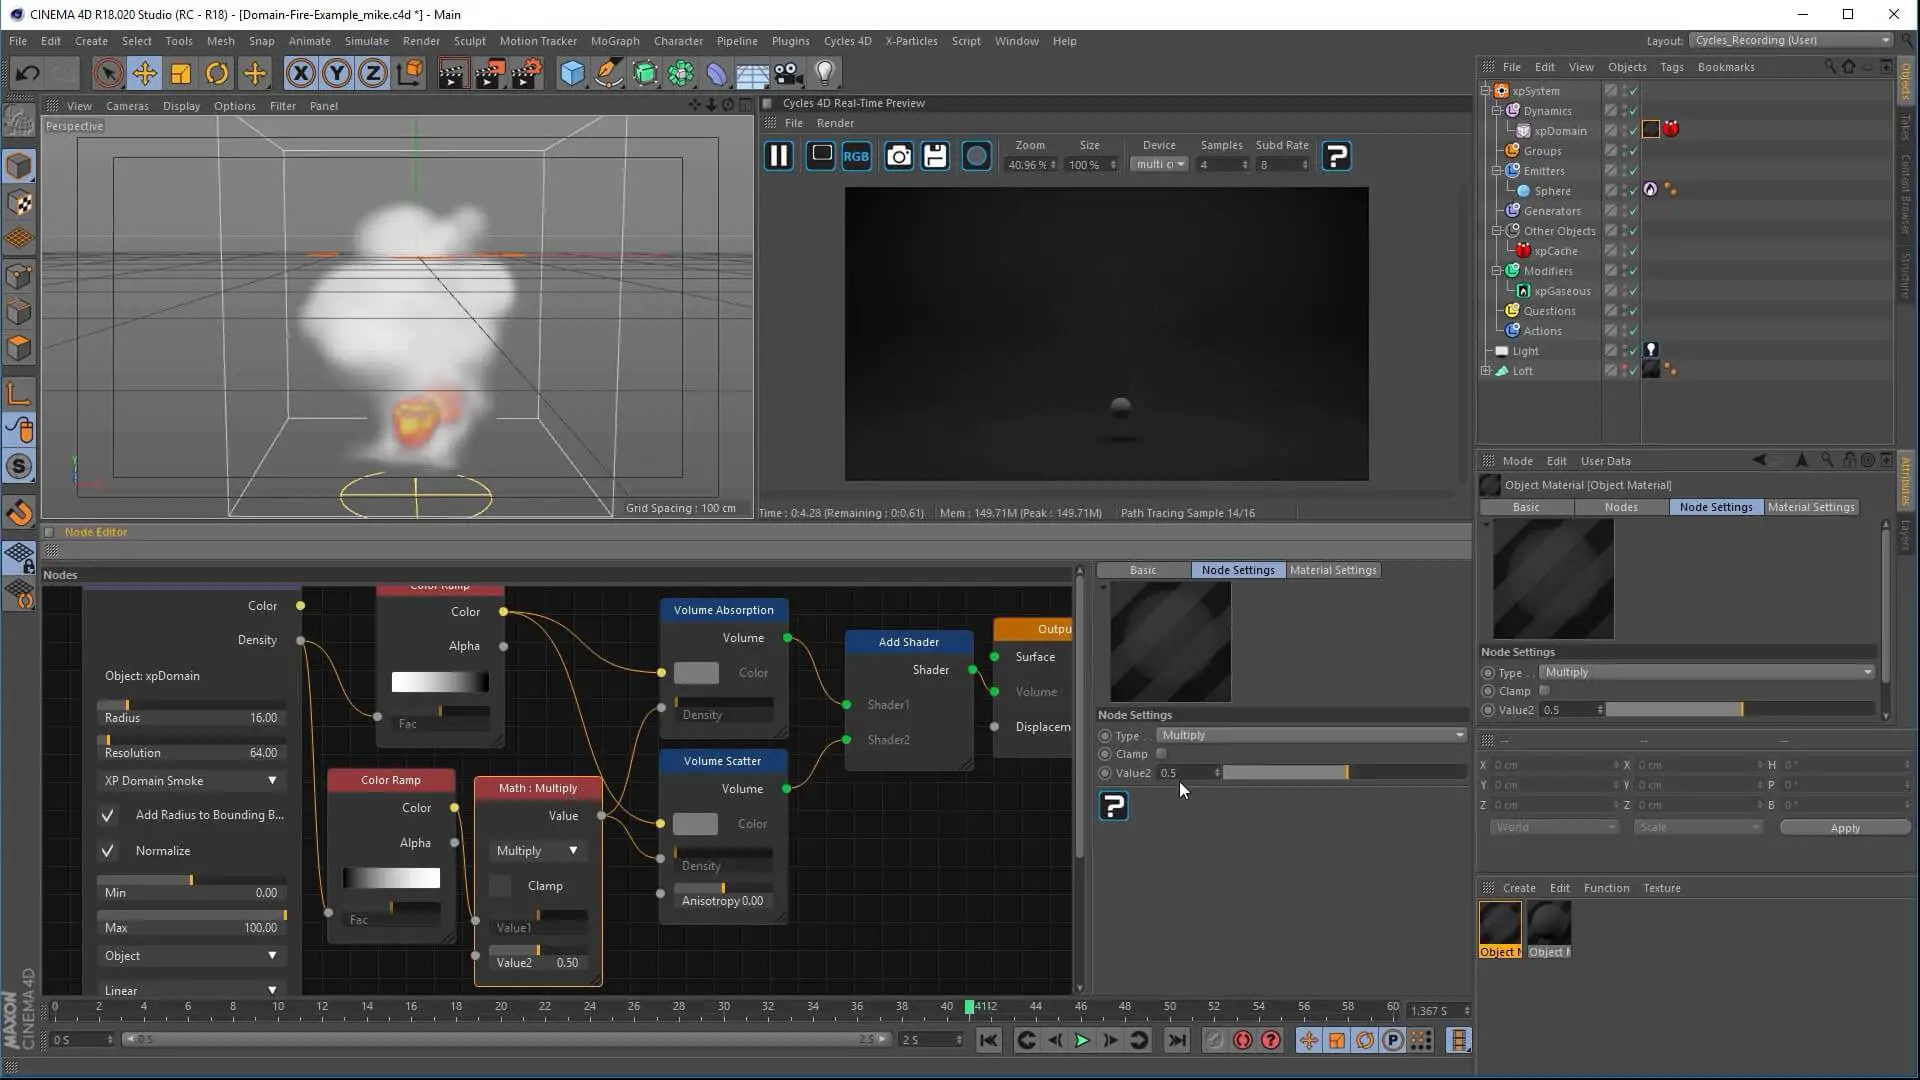Switch to Nodes tab in Attributes panel
1920x1080 pixels.
(x=1621, y=507)
